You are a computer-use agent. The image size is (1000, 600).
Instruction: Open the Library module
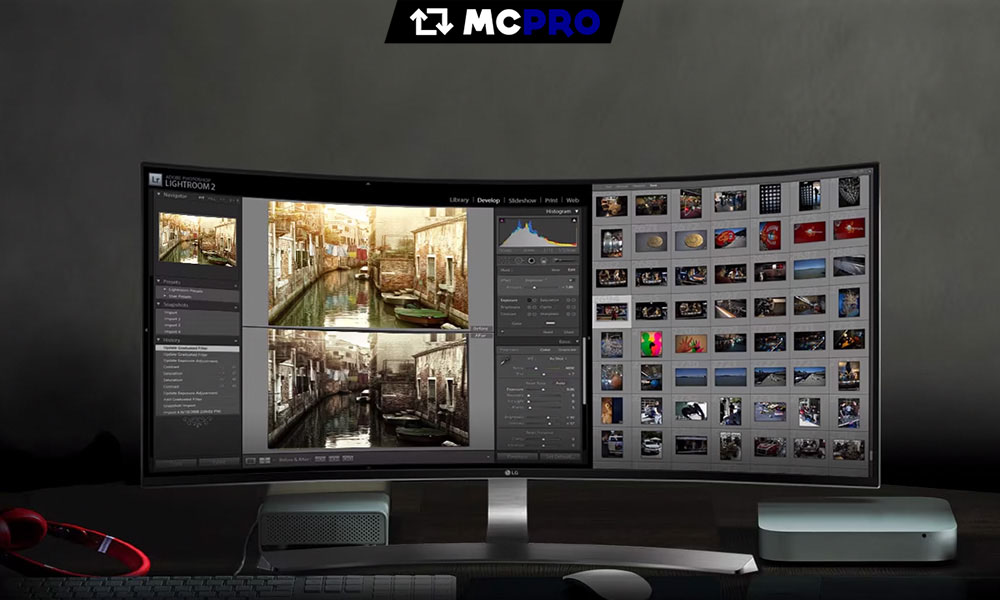point(459,200)
